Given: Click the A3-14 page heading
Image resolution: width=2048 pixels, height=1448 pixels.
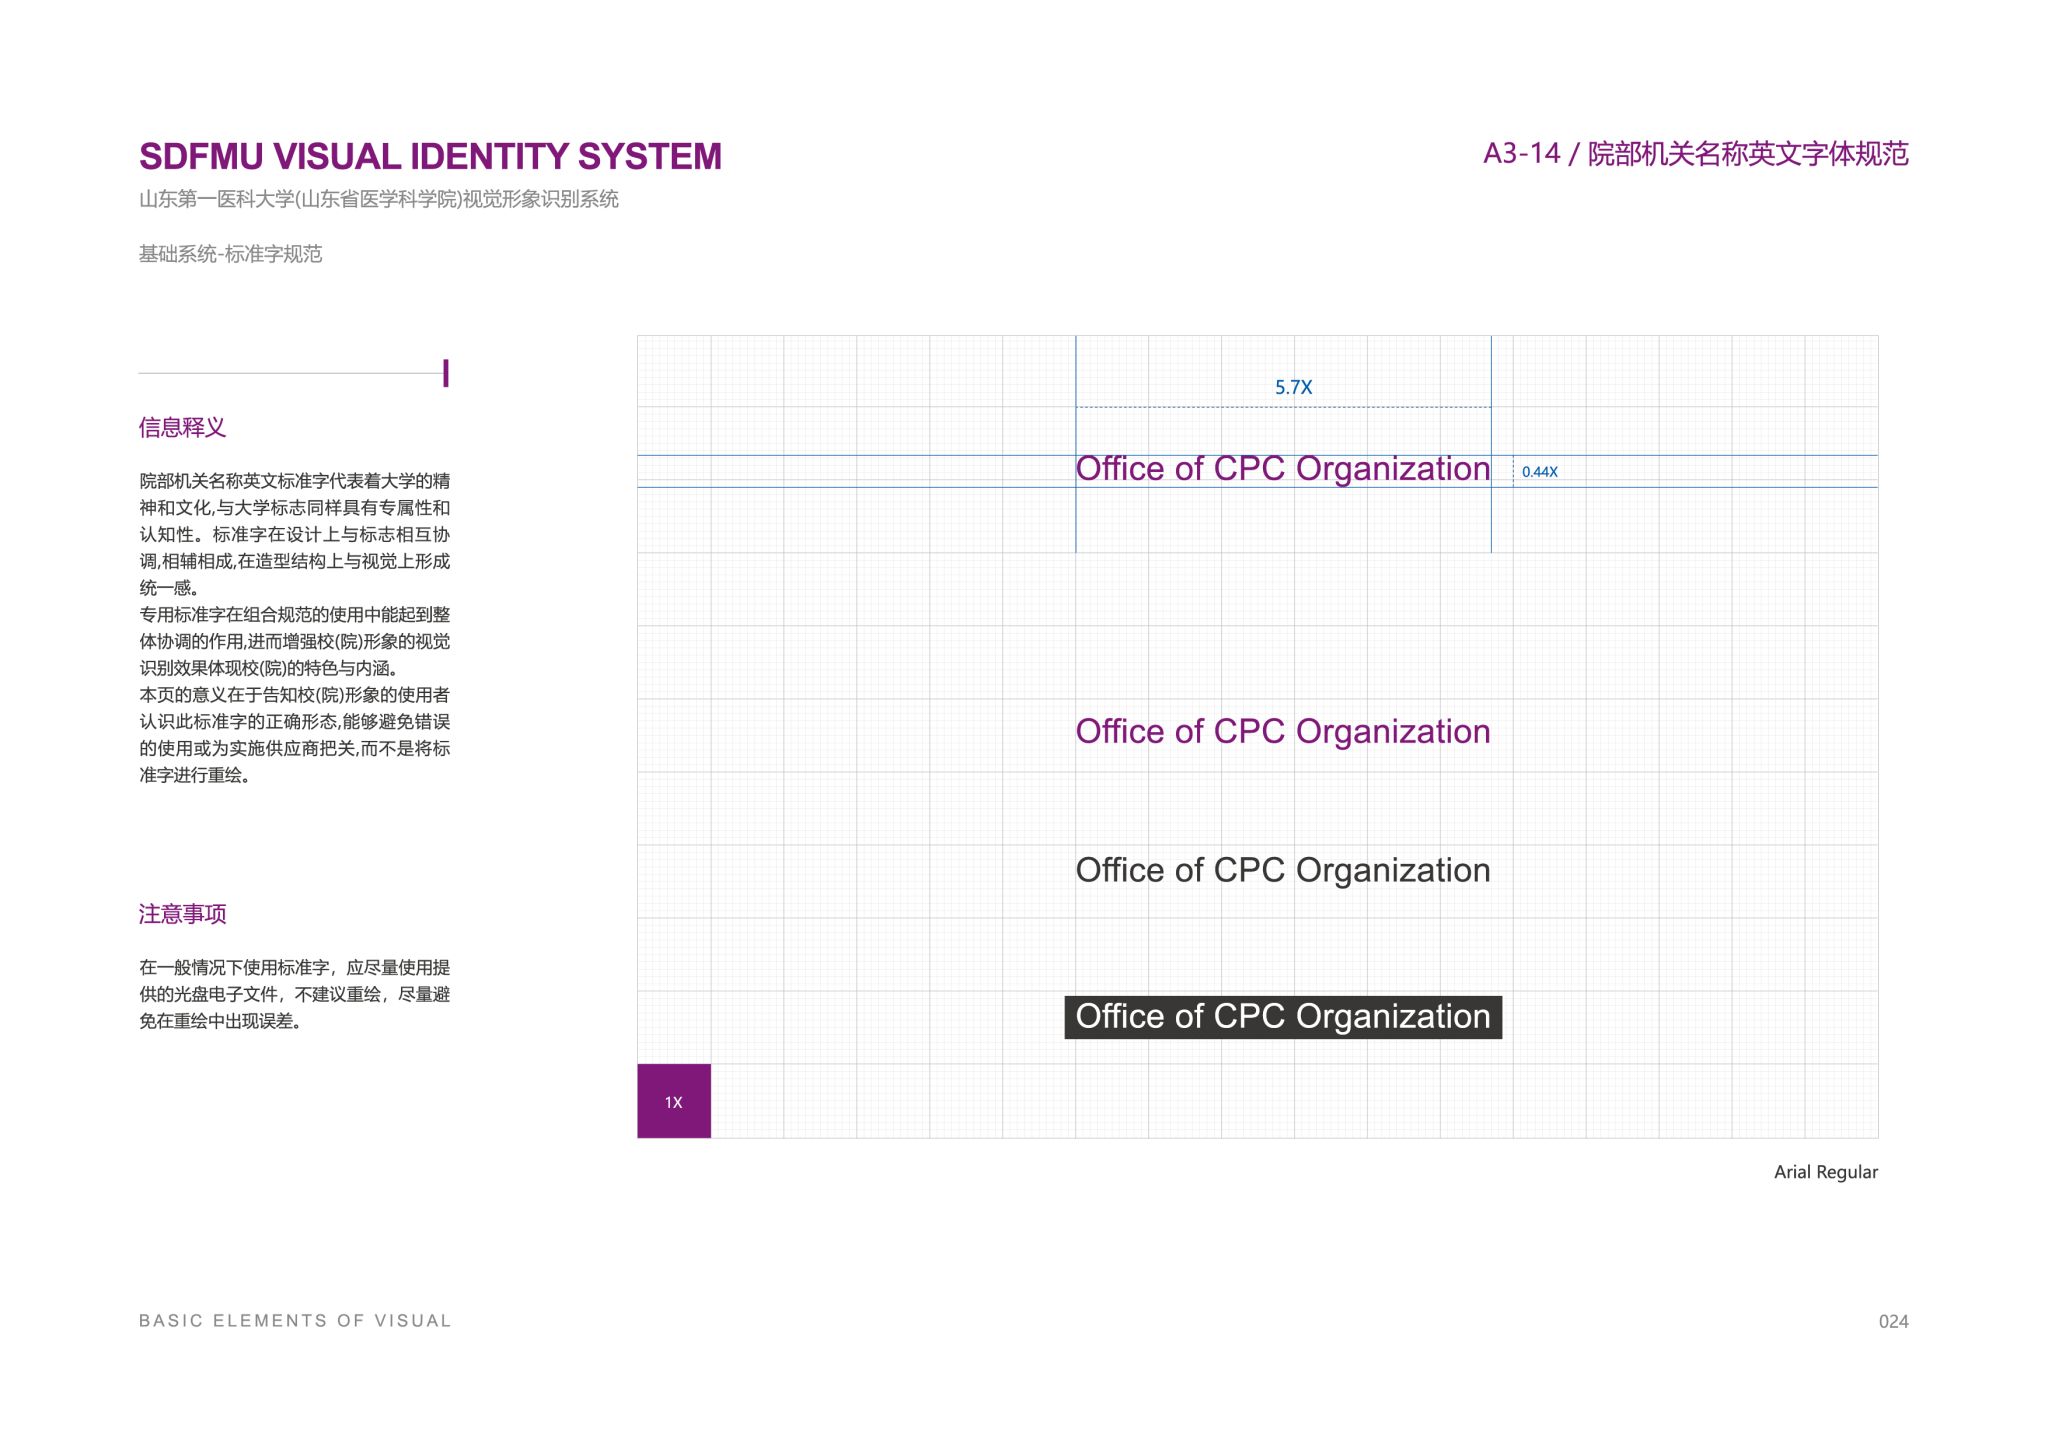Looking at the screenshot, I should (1695, 154).
